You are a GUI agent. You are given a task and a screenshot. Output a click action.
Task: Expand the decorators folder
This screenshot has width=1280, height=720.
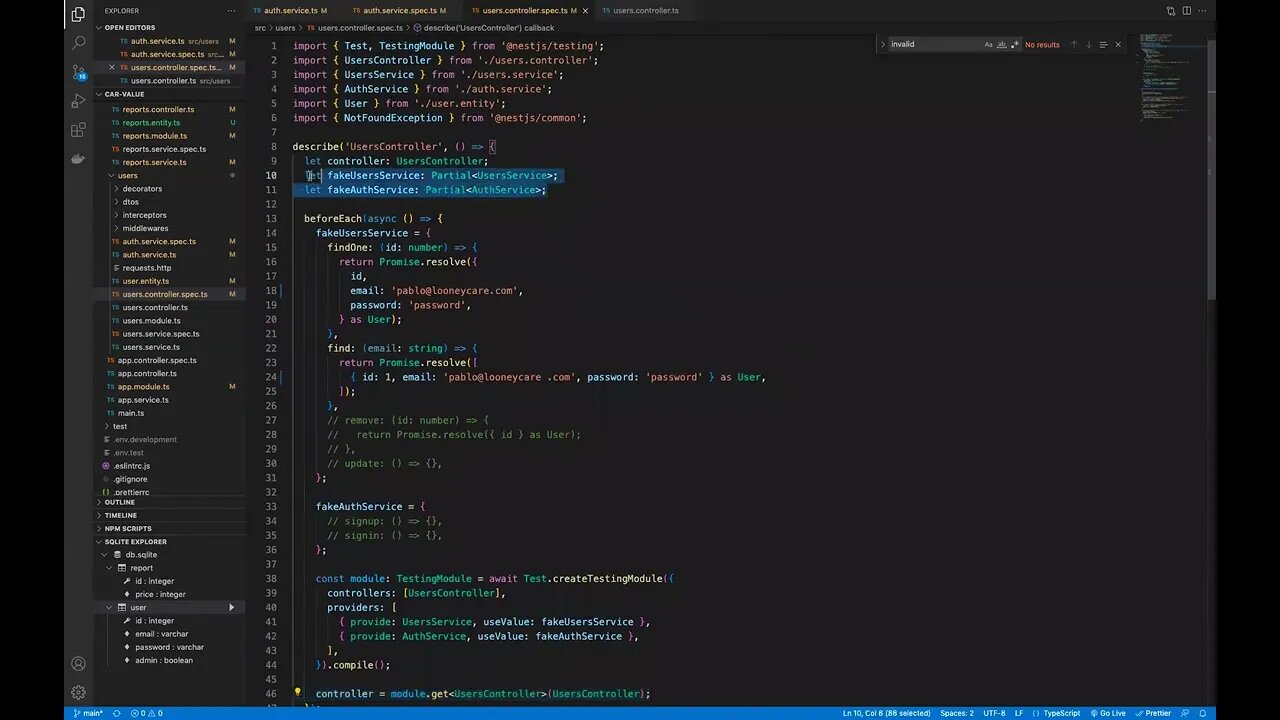(x=142, y=188)
